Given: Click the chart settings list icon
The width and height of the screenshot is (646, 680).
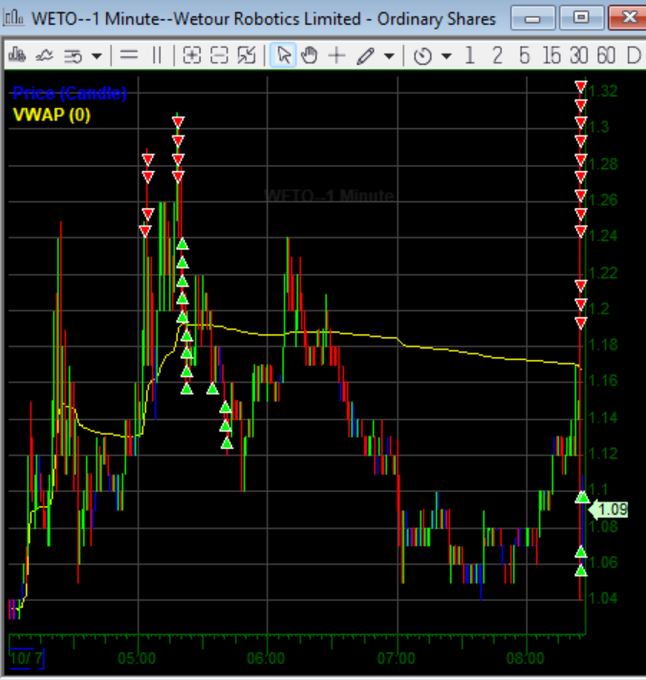Looking at the screenshot, I should (73, 56).
